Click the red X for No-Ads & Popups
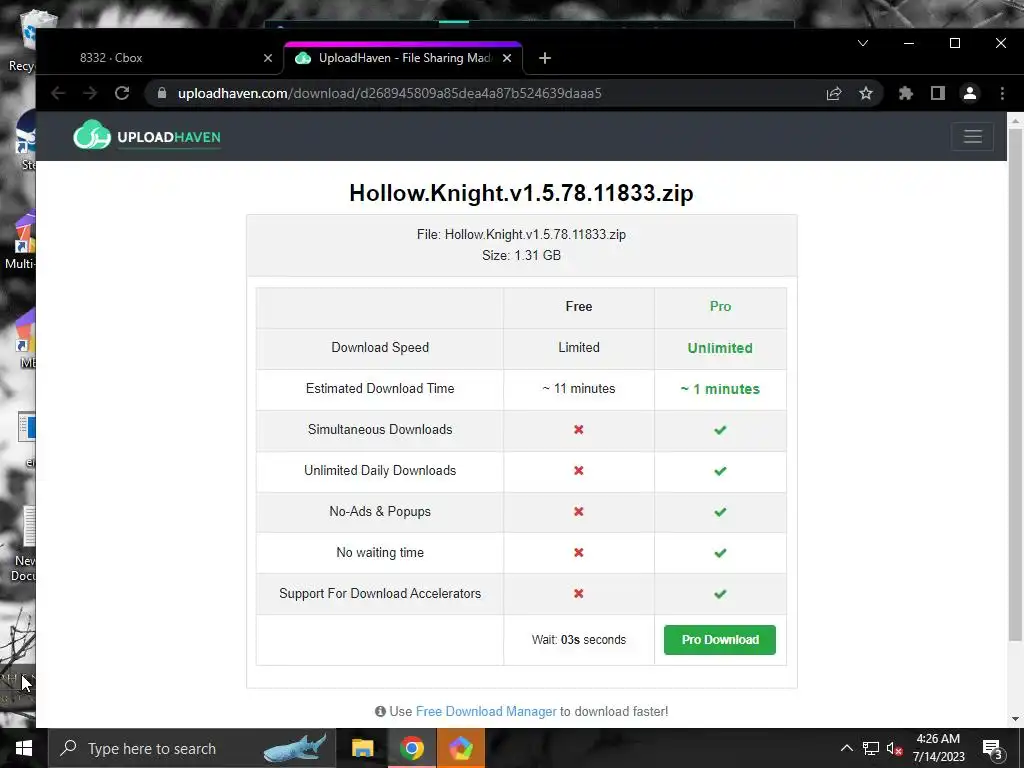1024x768 pixels. pyautogui.click(x=579, y=512)
